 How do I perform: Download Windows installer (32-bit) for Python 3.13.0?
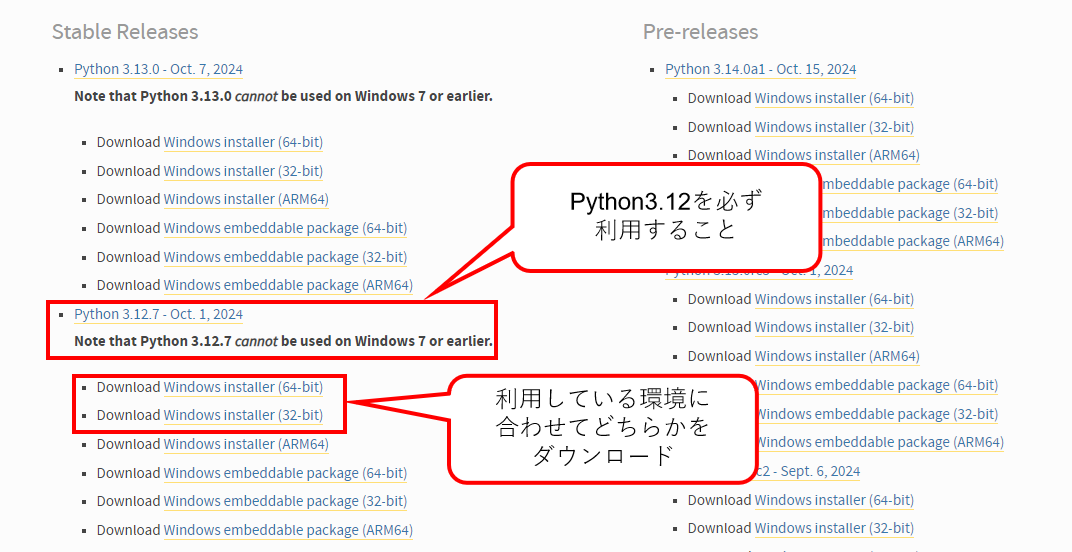243,171
